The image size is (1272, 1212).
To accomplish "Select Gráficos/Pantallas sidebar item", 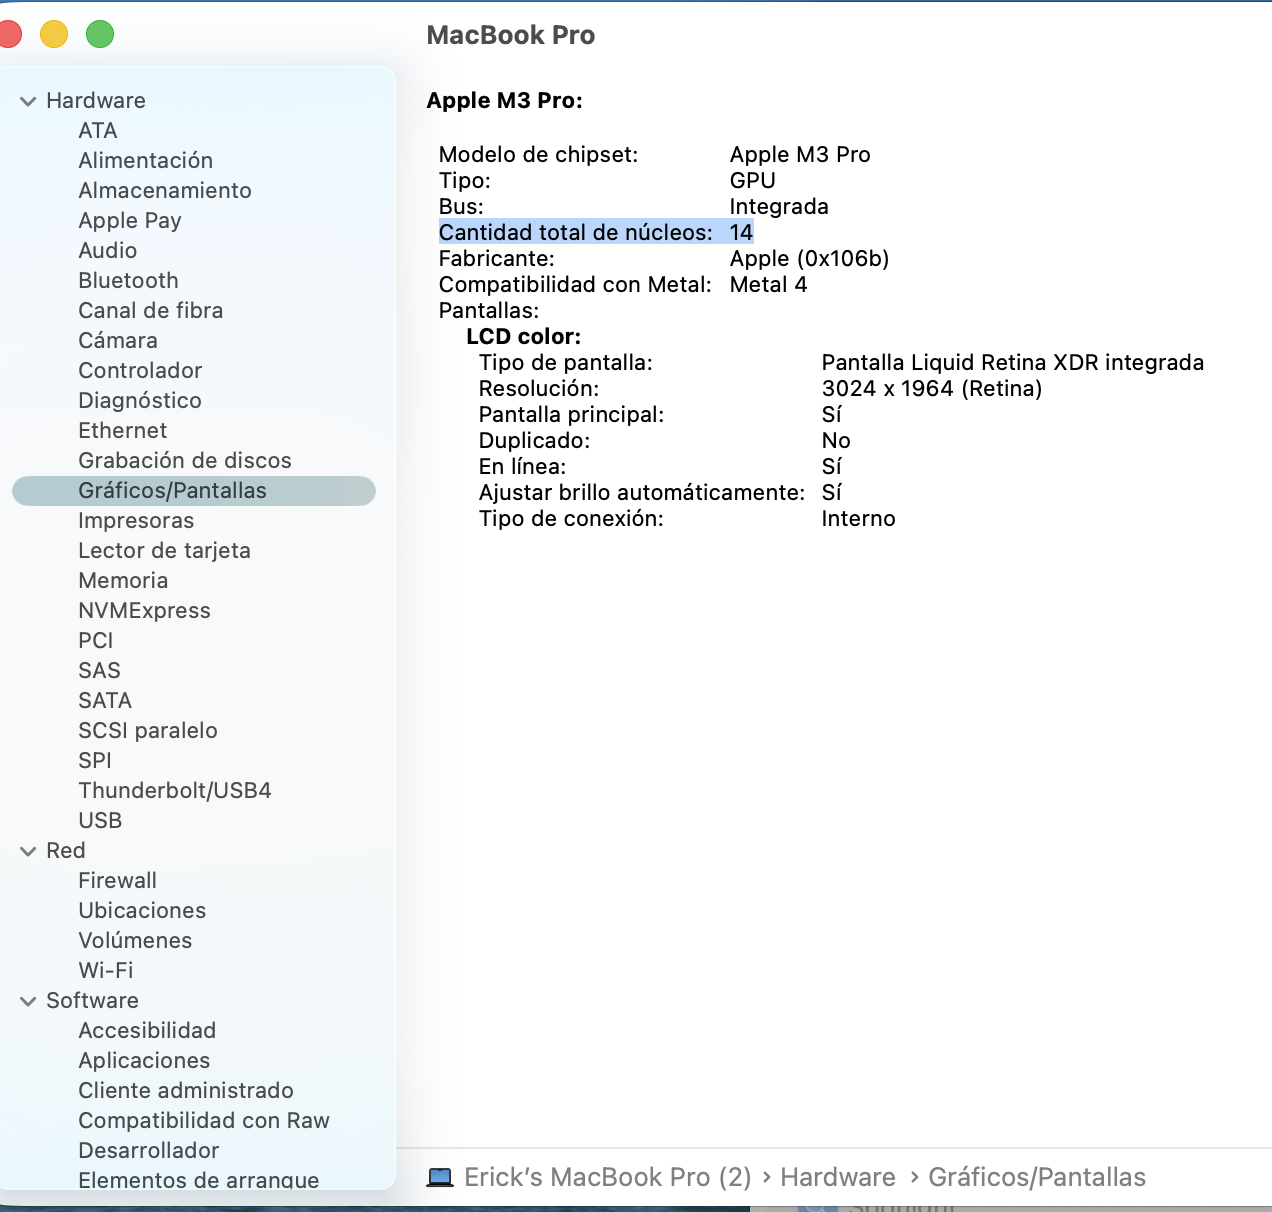I will pos(194,491).
